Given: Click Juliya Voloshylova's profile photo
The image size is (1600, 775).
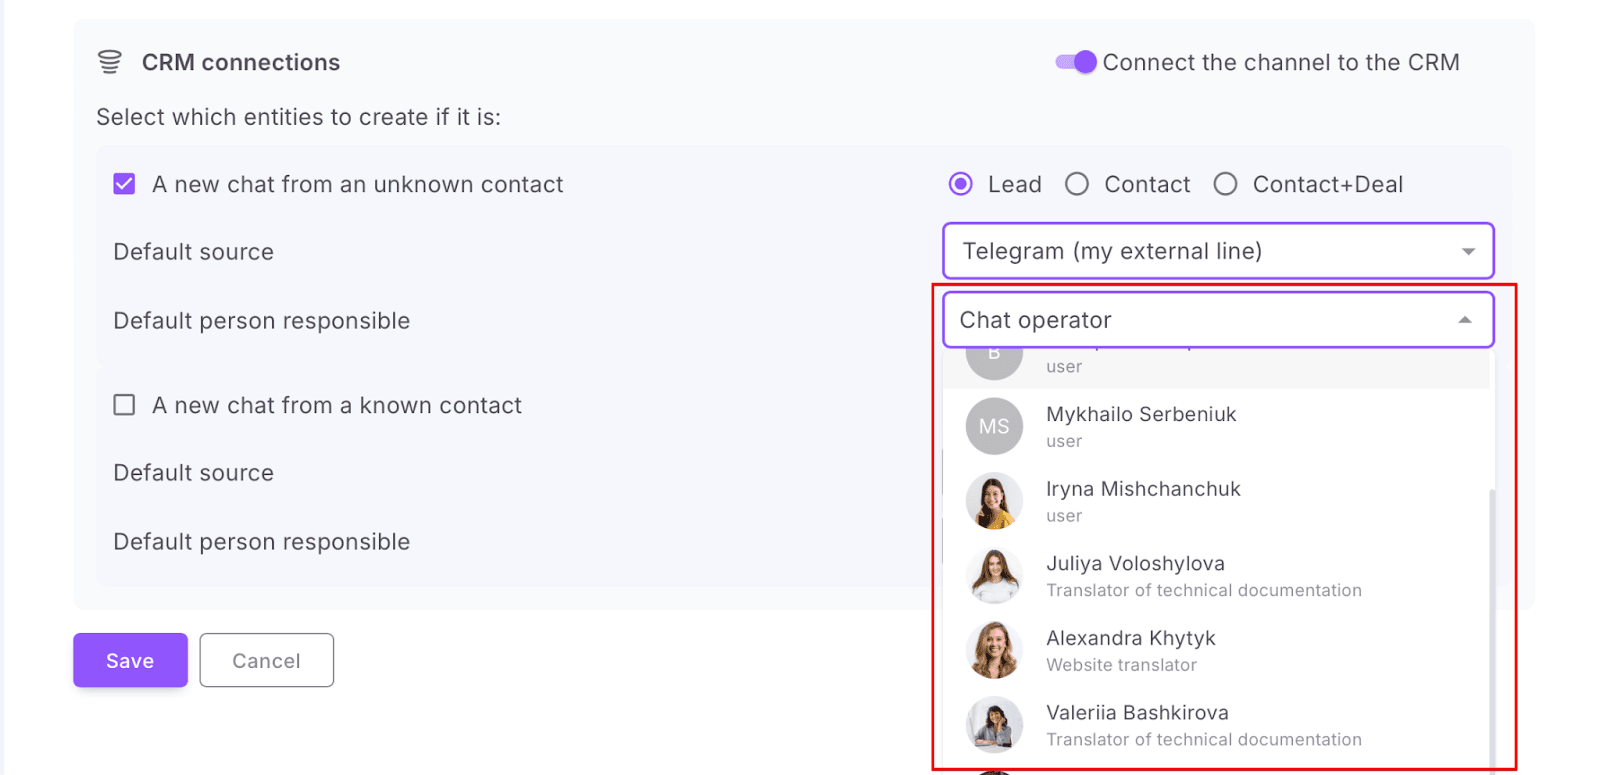Looking at the screenshot, I should tap(994, 576).
